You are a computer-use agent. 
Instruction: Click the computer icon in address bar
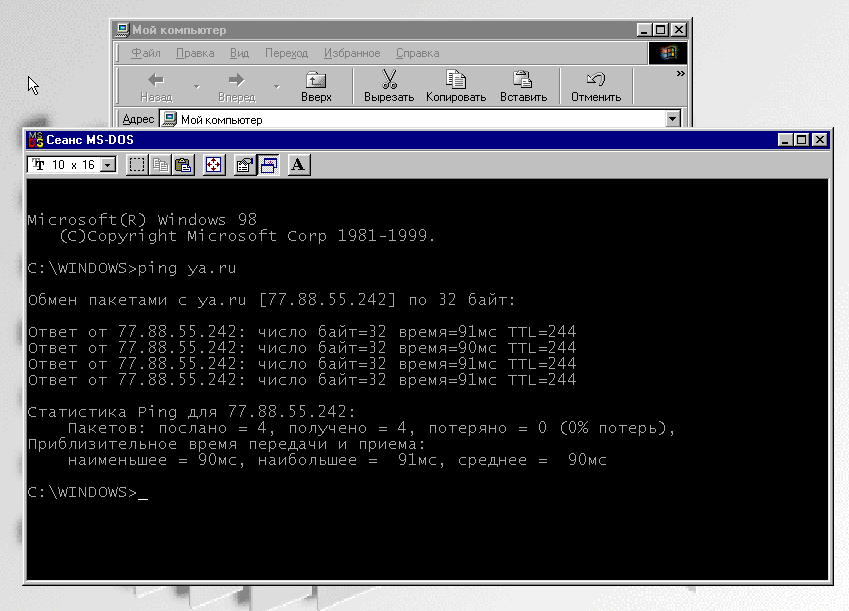click(169, 119)
